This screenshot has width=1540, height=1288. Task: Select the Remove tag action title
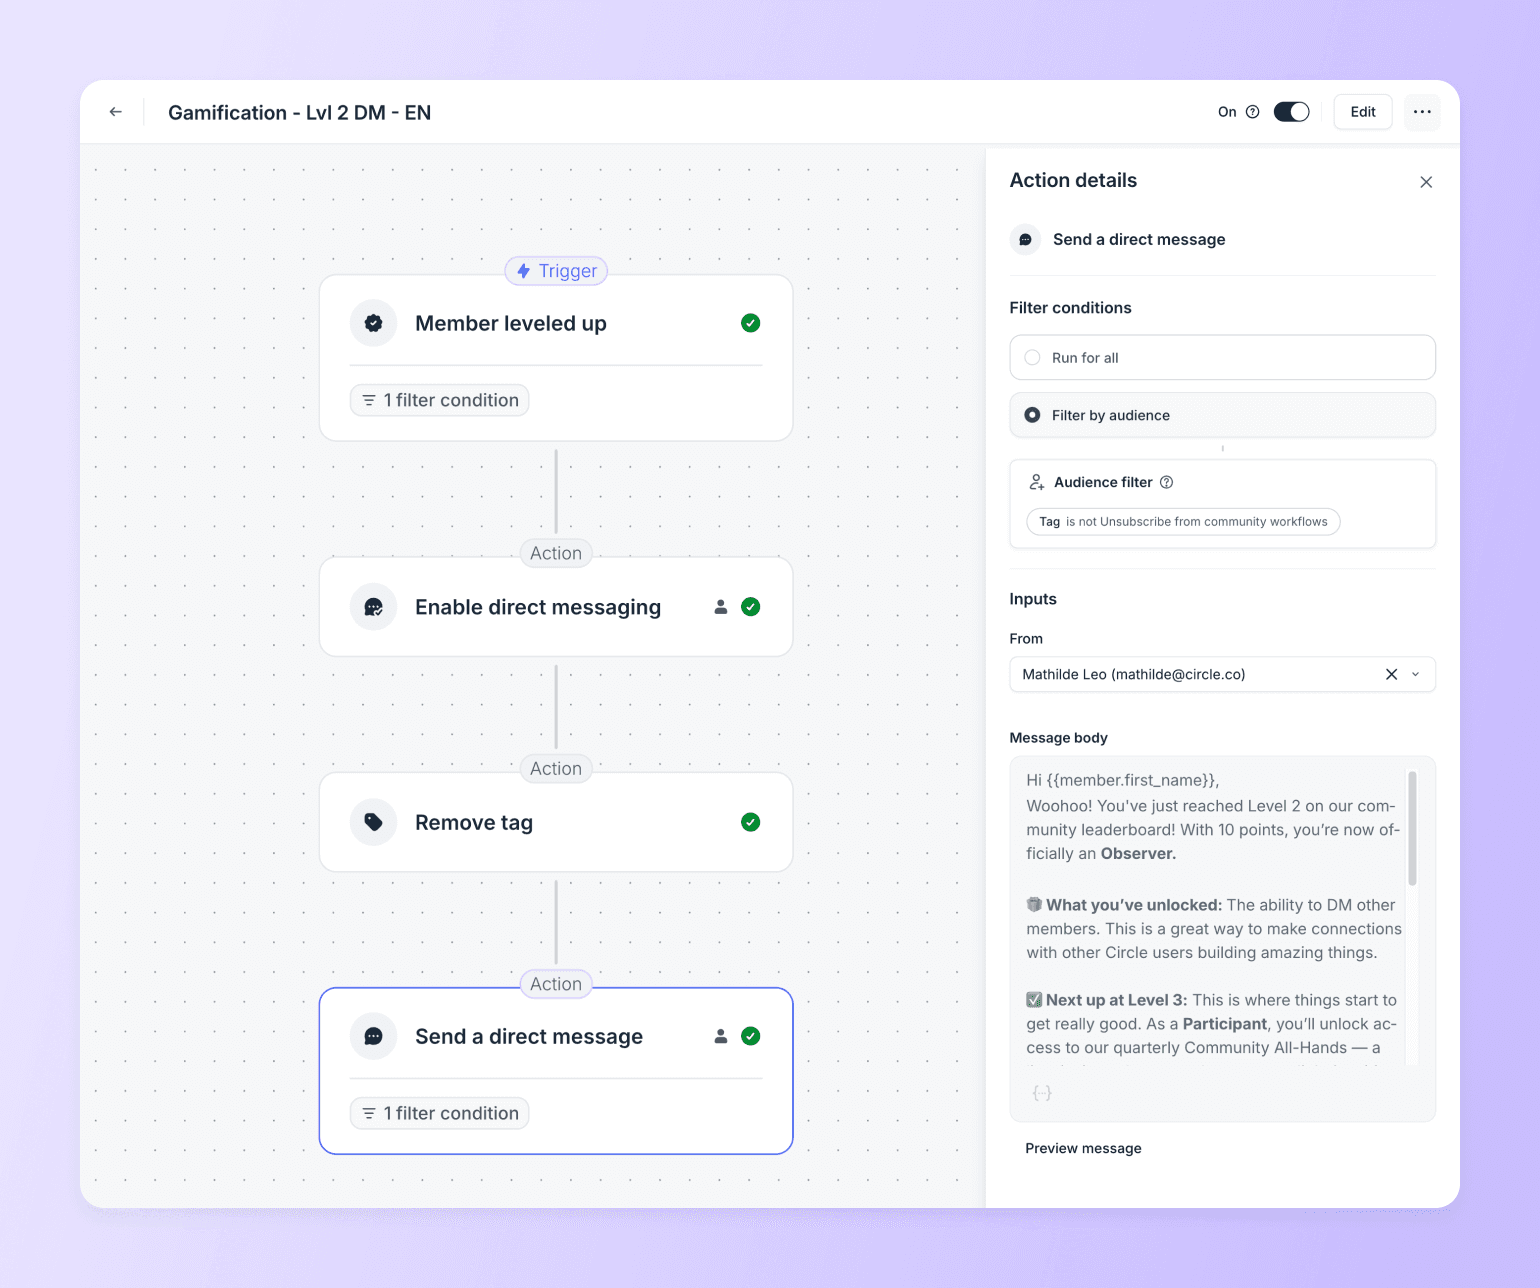click(x=474, y=822)
